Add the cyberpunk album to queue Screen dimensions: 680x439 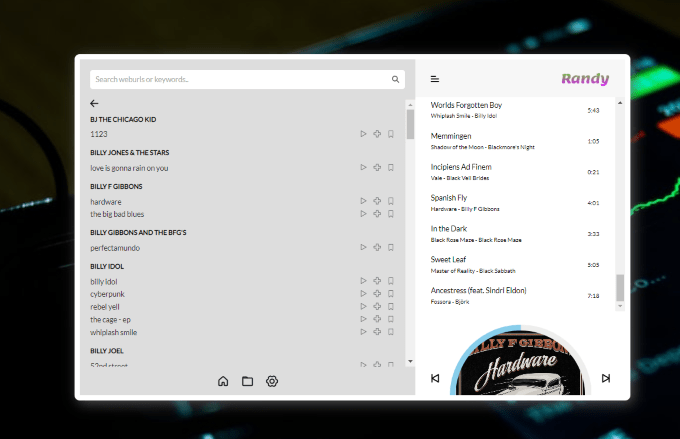(x=377, y=293)
